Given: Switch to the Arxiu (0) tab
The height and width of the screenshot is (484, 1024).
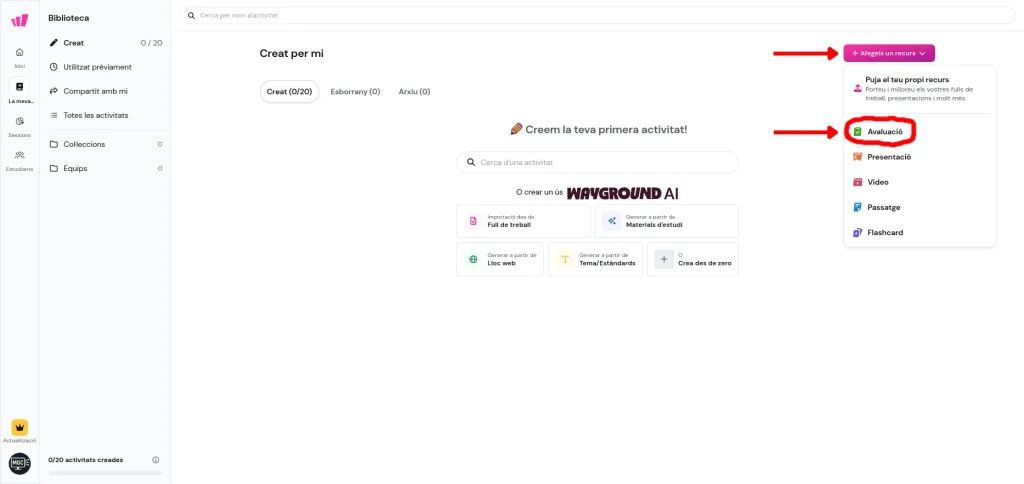Looking at the screenshot, I should [414, 92].
